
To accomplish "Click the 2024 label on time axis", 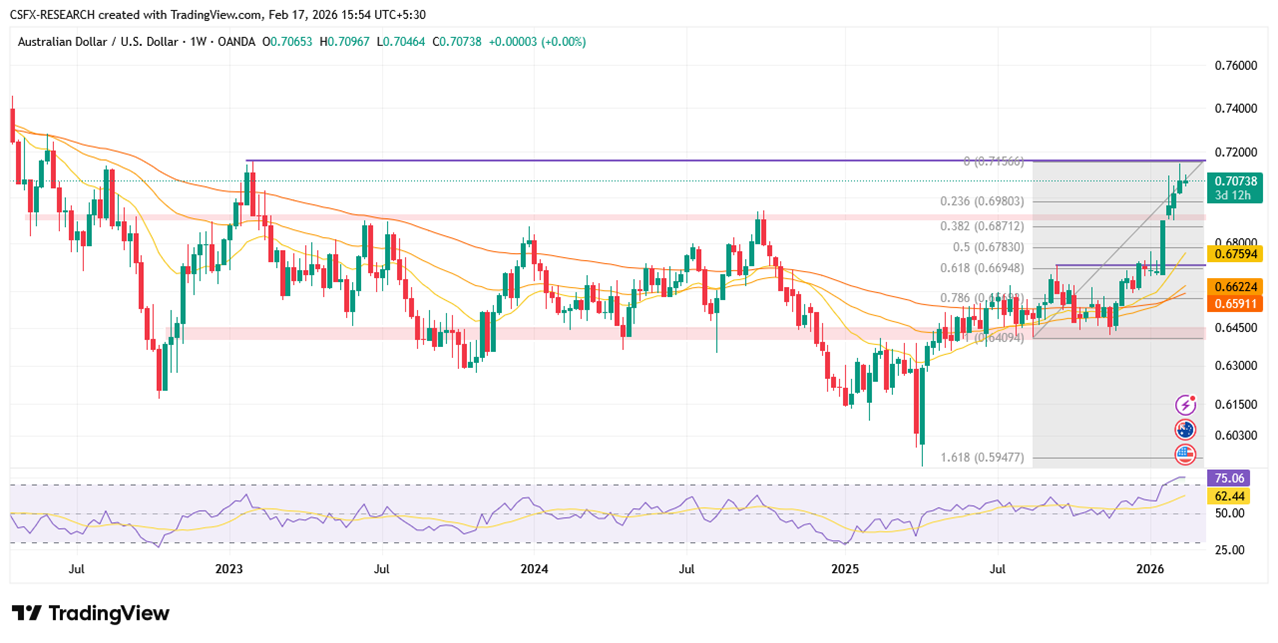I will pos(533,569).
